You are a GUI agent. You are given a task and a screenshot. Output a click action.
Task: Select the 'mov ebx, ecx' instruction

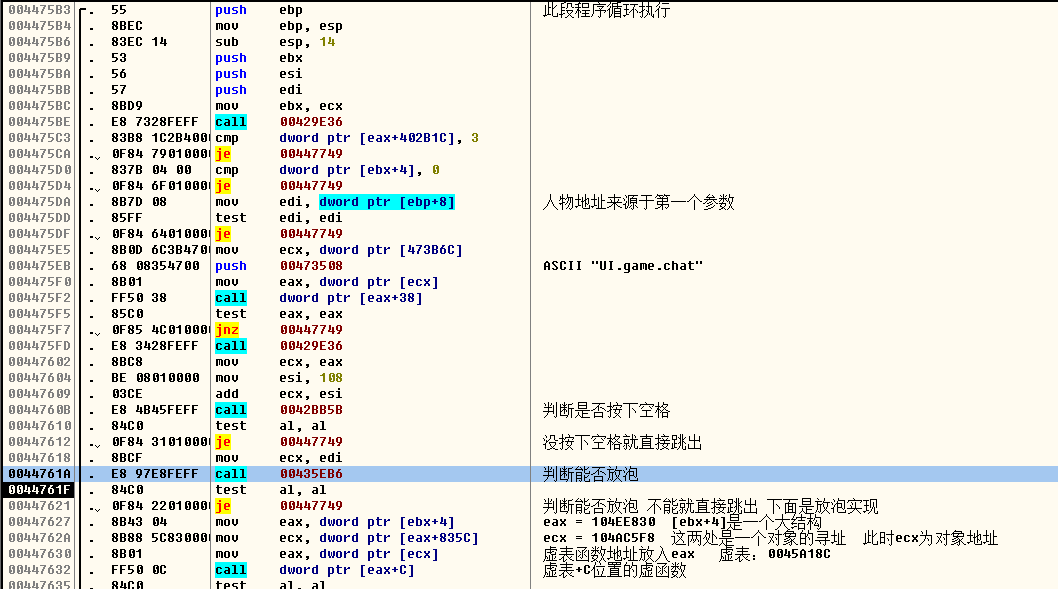279,106
